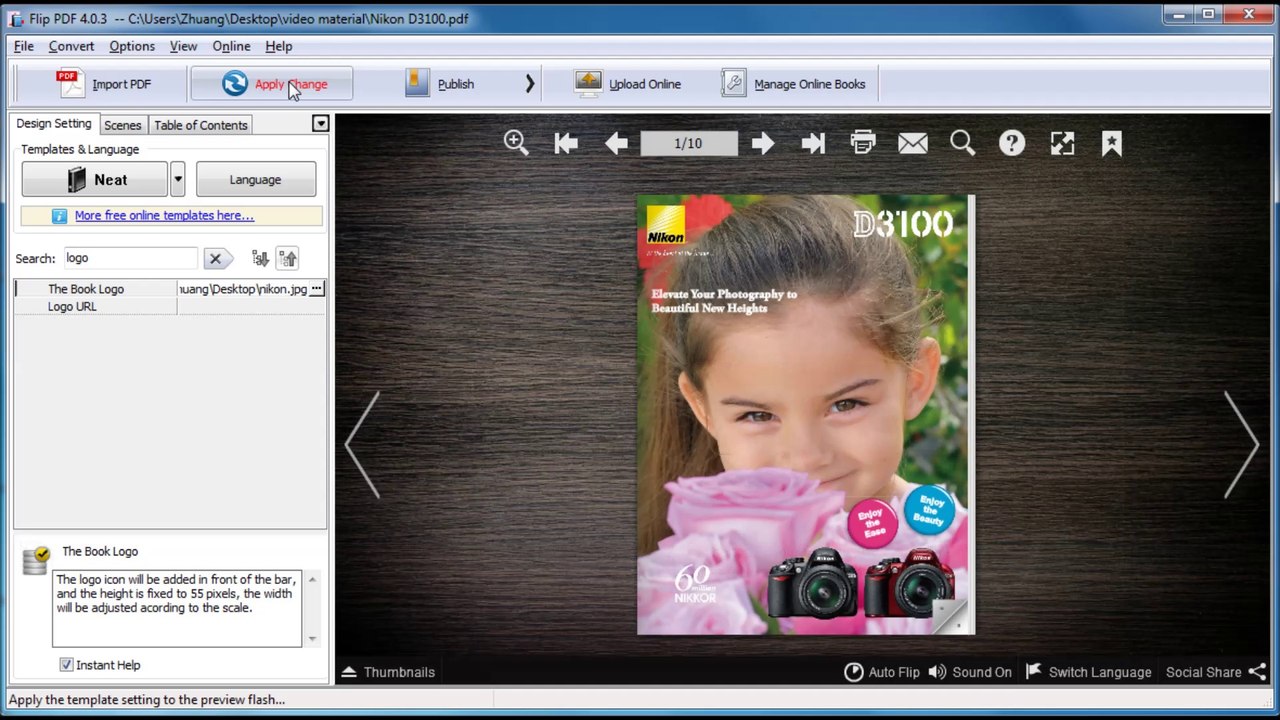Click the email share envelope icon

point(913,143)
